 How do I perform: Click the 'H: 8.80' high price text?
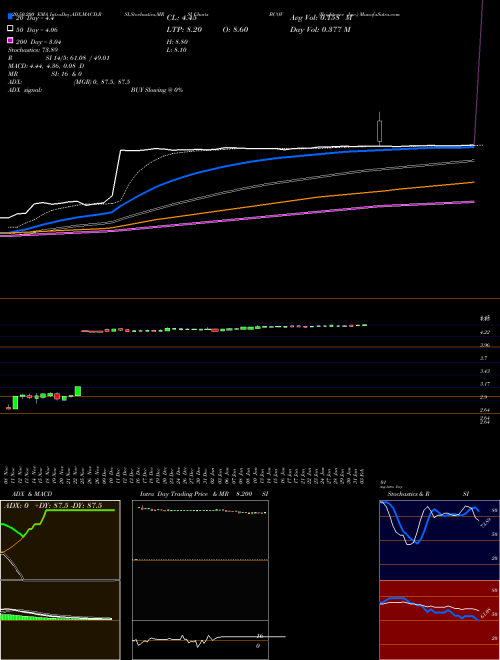tap(177, 42)
